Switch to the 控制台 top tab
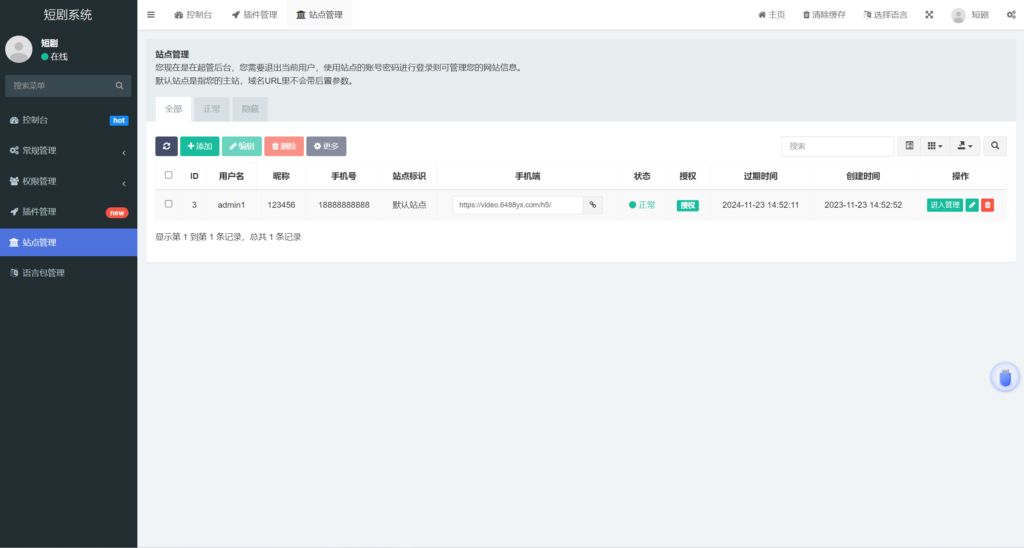 tap(193, 14)
